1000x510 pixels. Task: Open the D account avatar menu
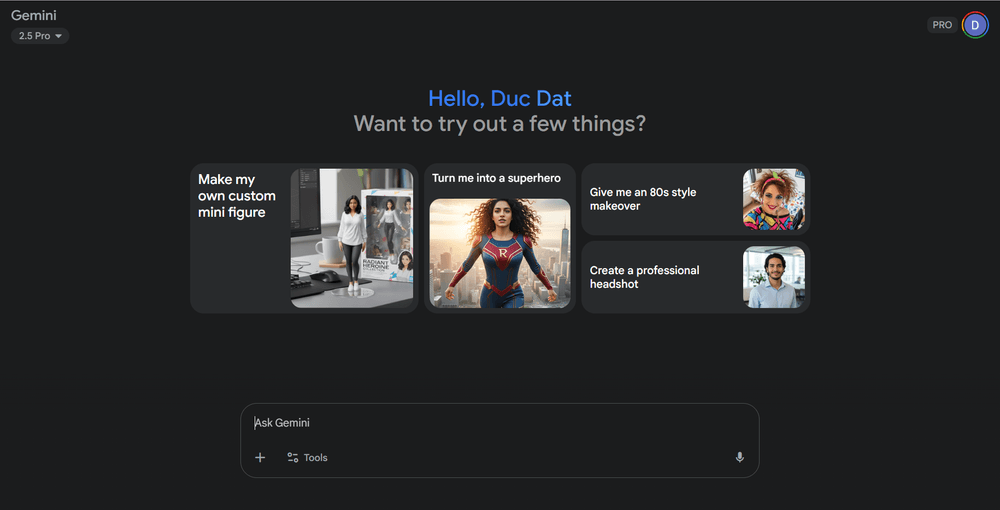(x=975, y=25)
